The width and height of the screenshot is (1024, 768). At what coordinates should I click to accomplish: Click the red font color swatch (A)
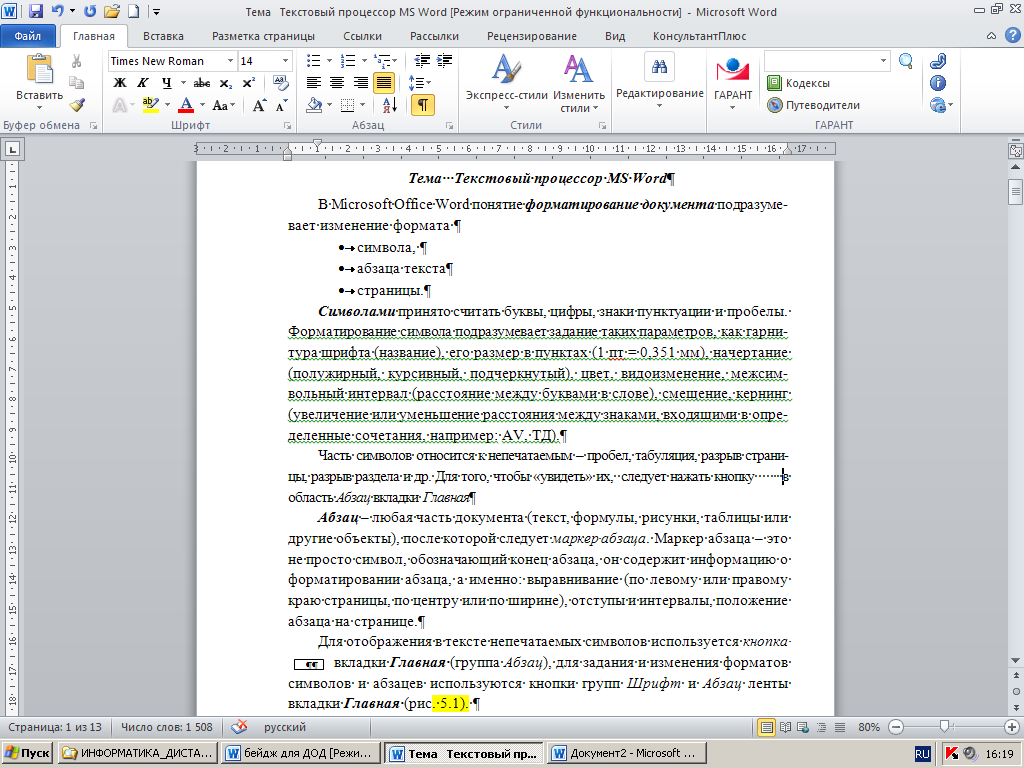point(186,105)
